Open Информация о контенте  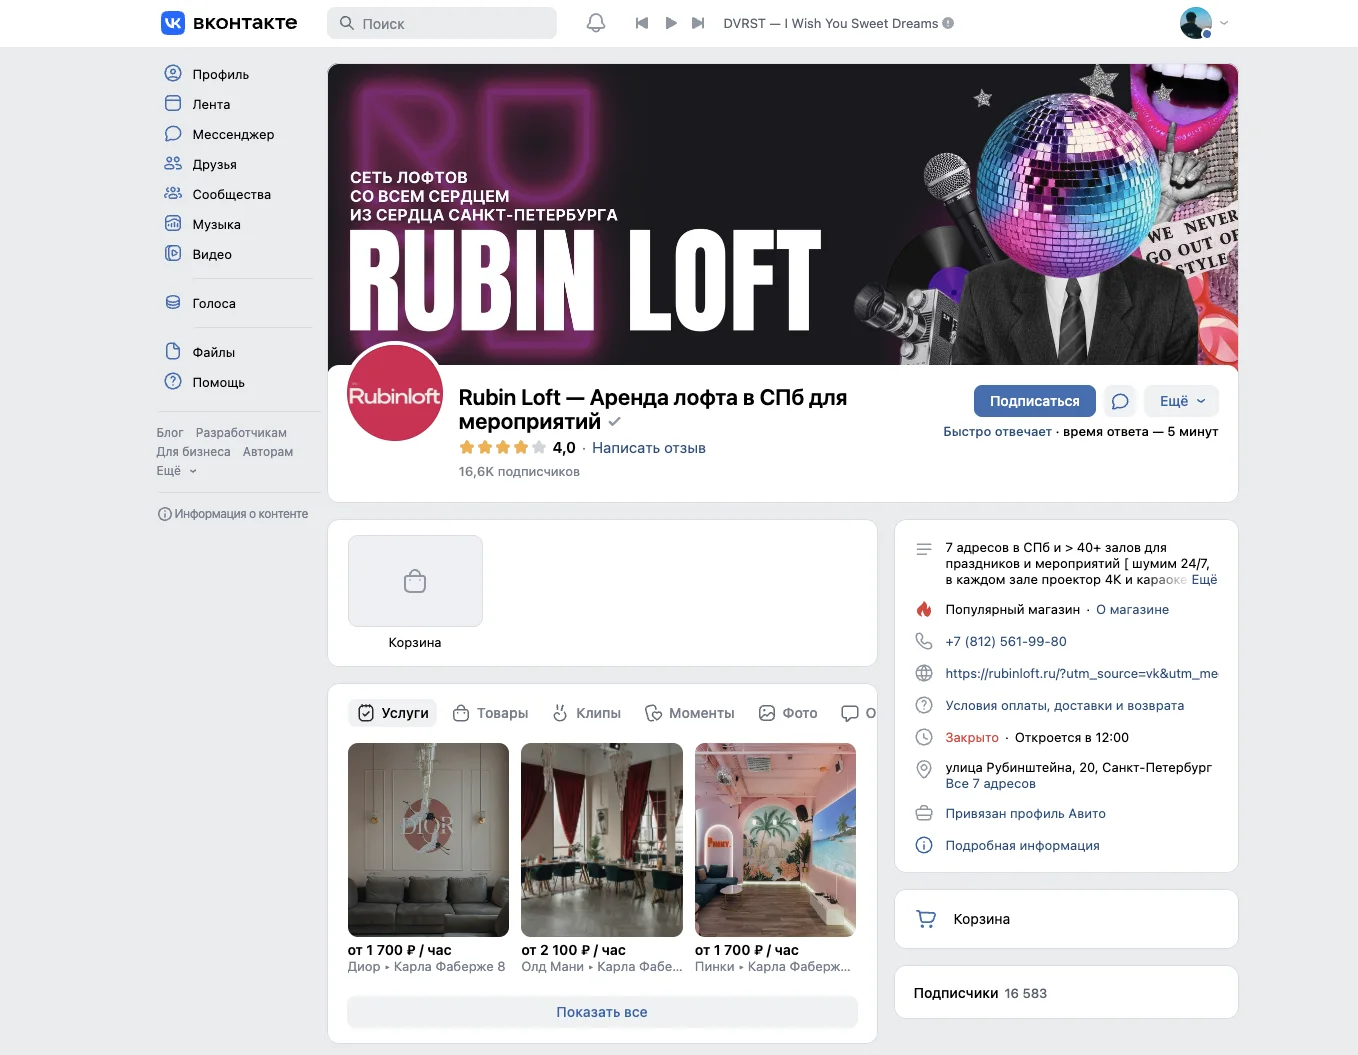pyautogui.click(x=233, y=514)
